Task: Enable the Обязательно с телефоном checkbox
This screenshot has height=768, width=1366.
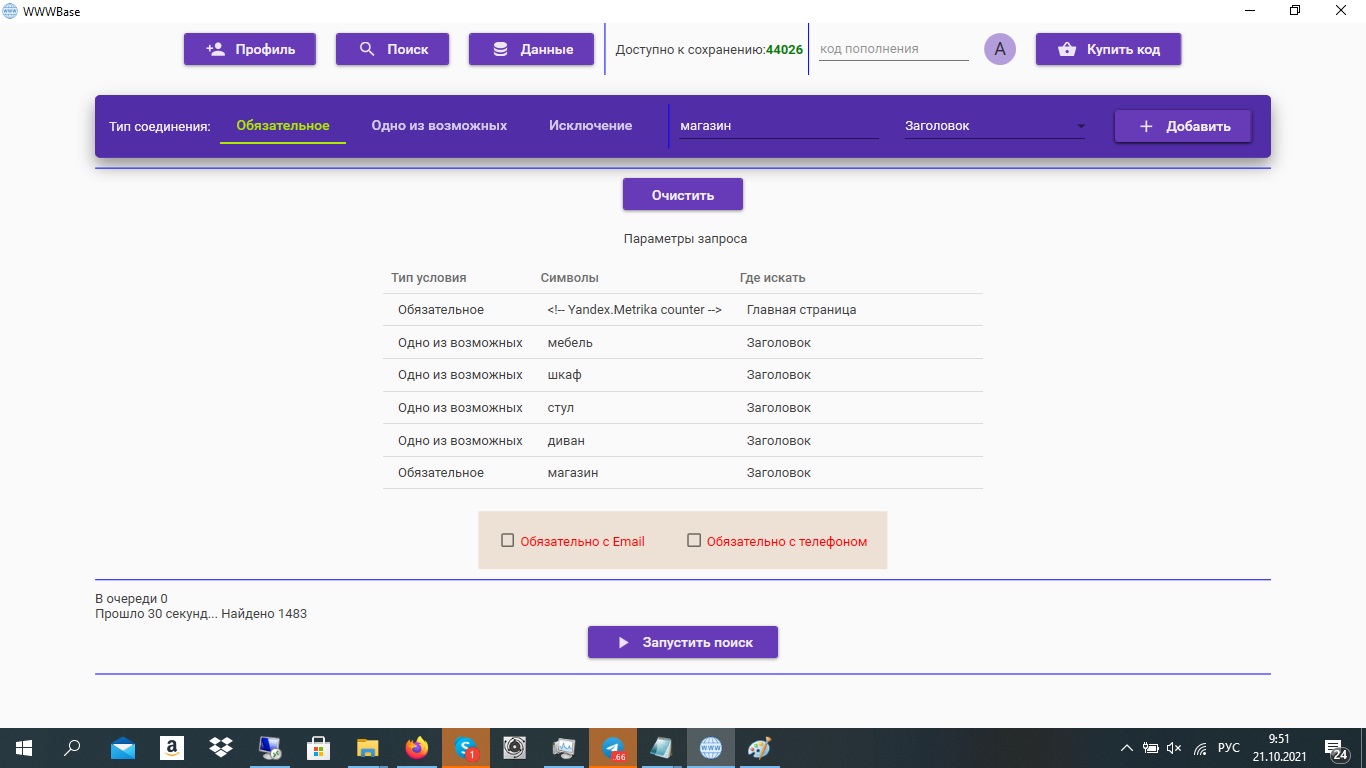Action: tap(694, 541)
